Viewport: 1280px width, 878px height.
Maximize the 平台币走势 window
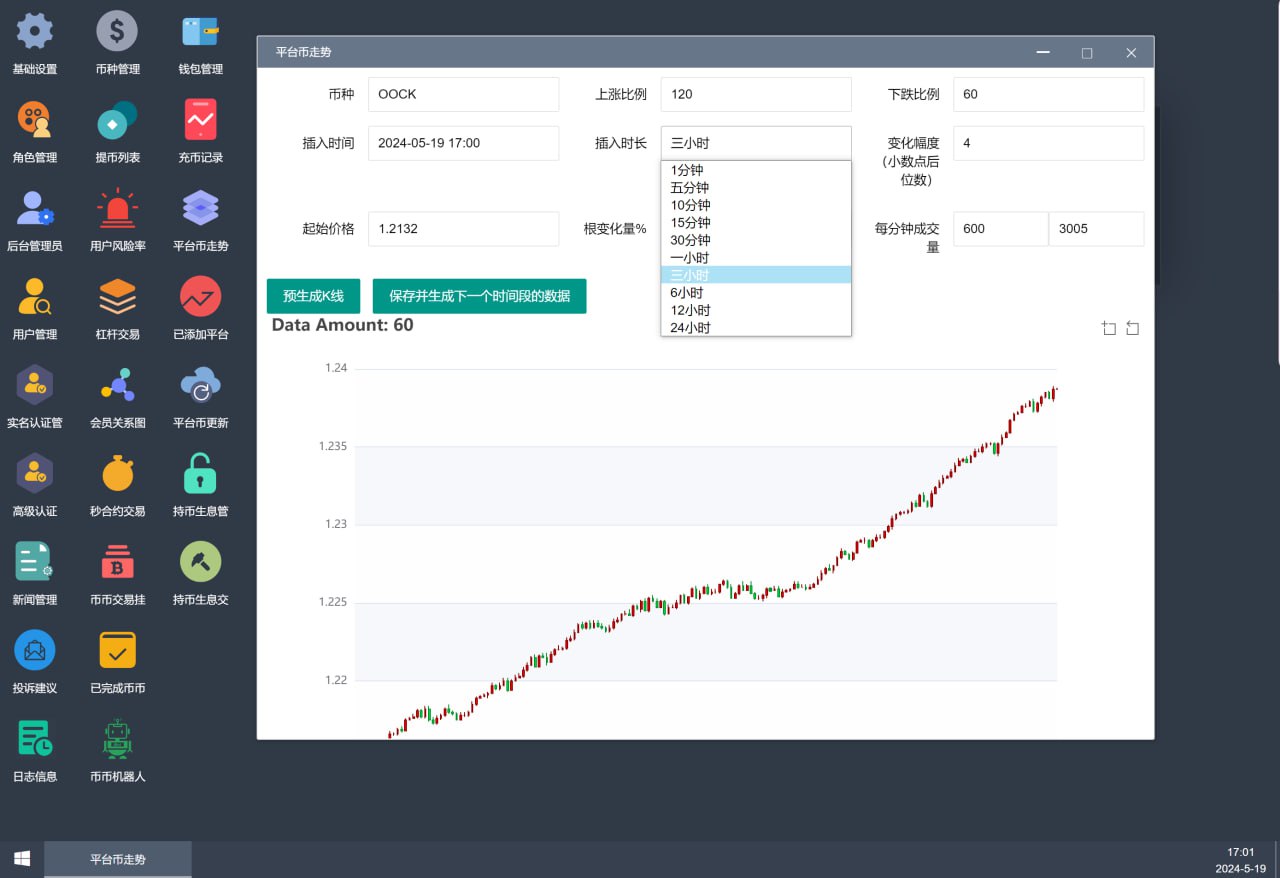(x=1087, y=53)
